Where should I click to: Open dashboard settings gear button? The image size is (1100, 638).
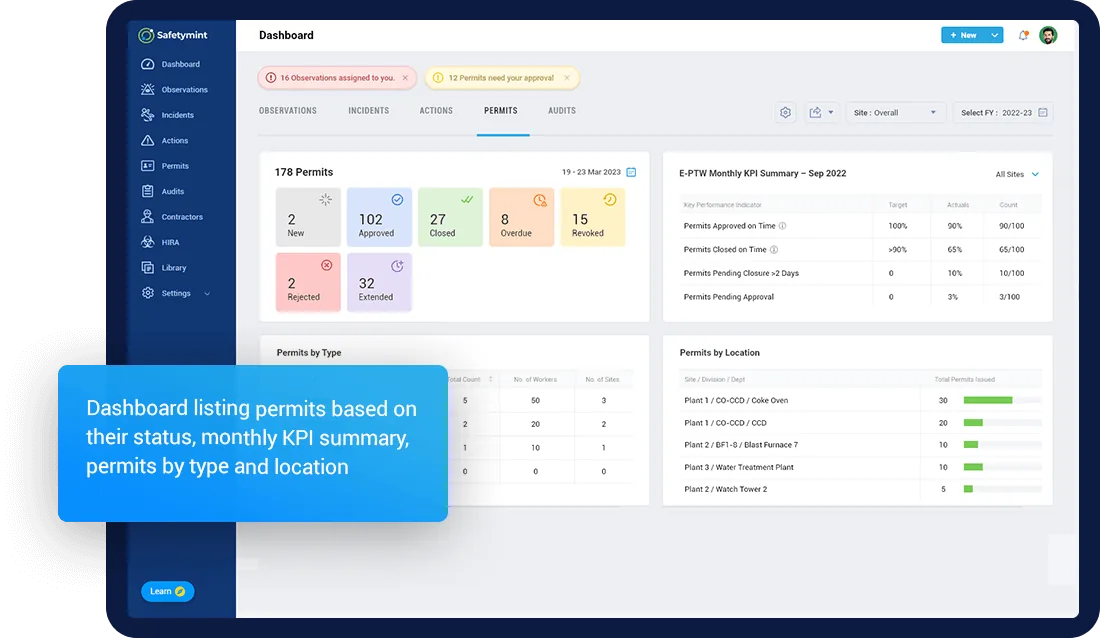coord(785,112)
